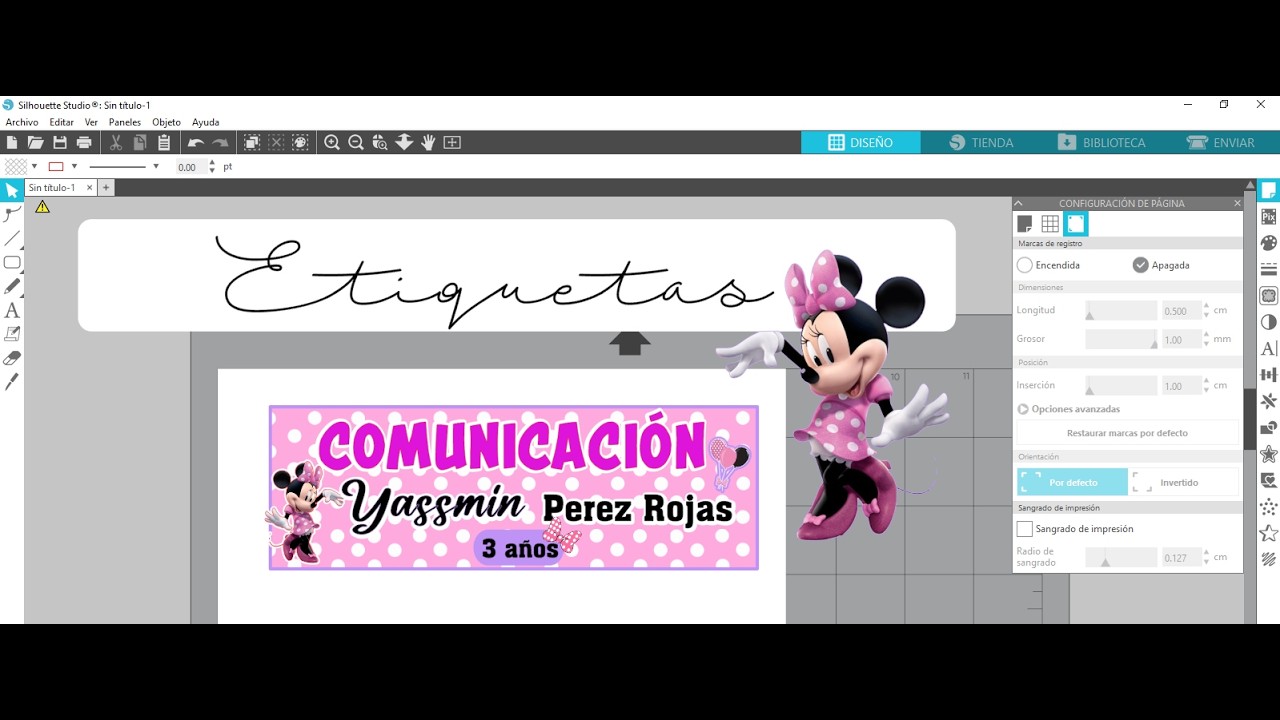
Task: Step the Grosor mm value
Action: [x=1207, y=340]
